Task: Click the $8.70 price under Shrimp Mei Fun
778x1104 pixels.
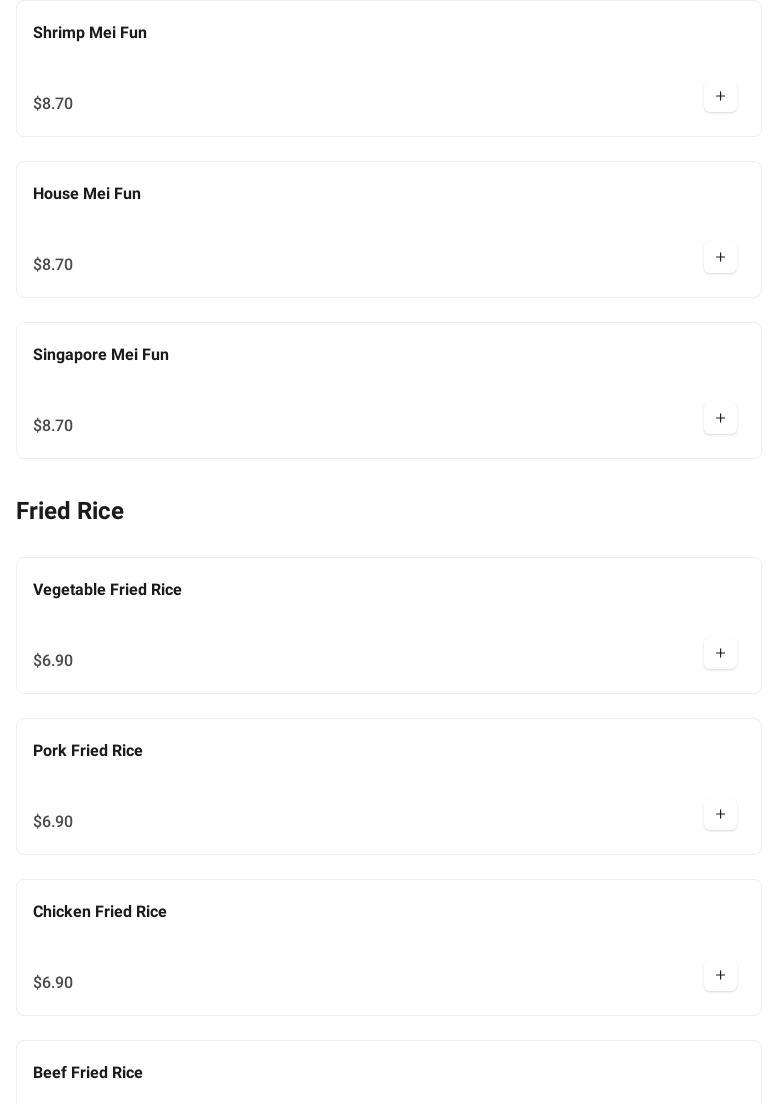Action: pos(53,104)
